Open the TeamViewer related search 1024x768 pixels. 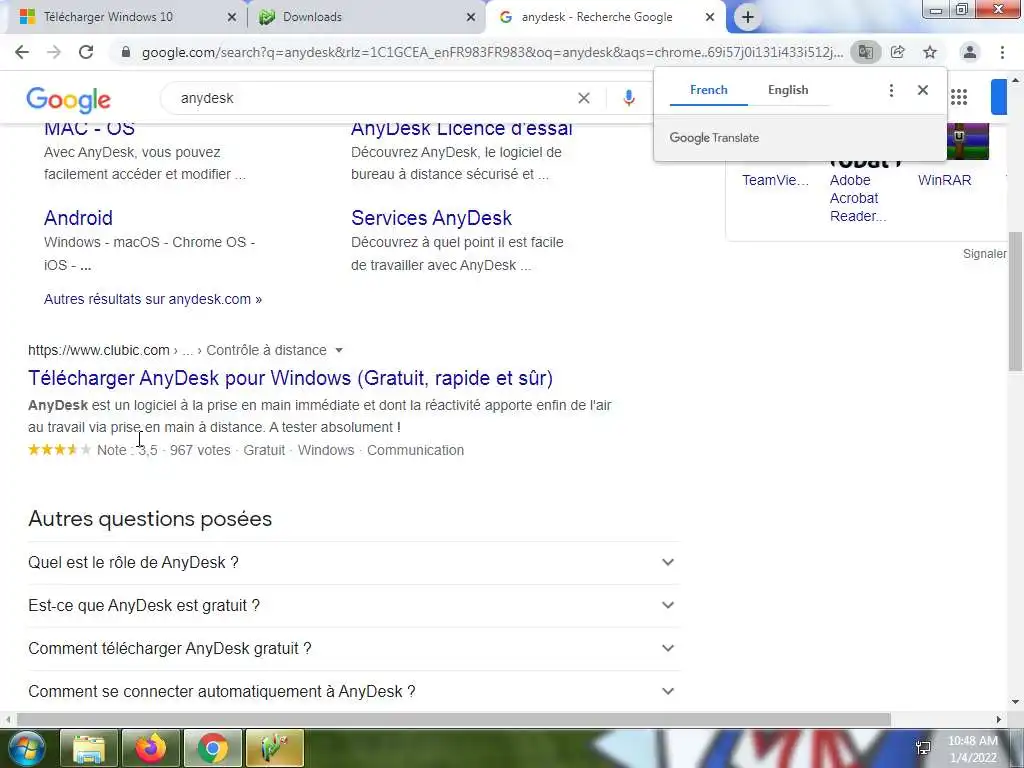[x=775, y=180]
